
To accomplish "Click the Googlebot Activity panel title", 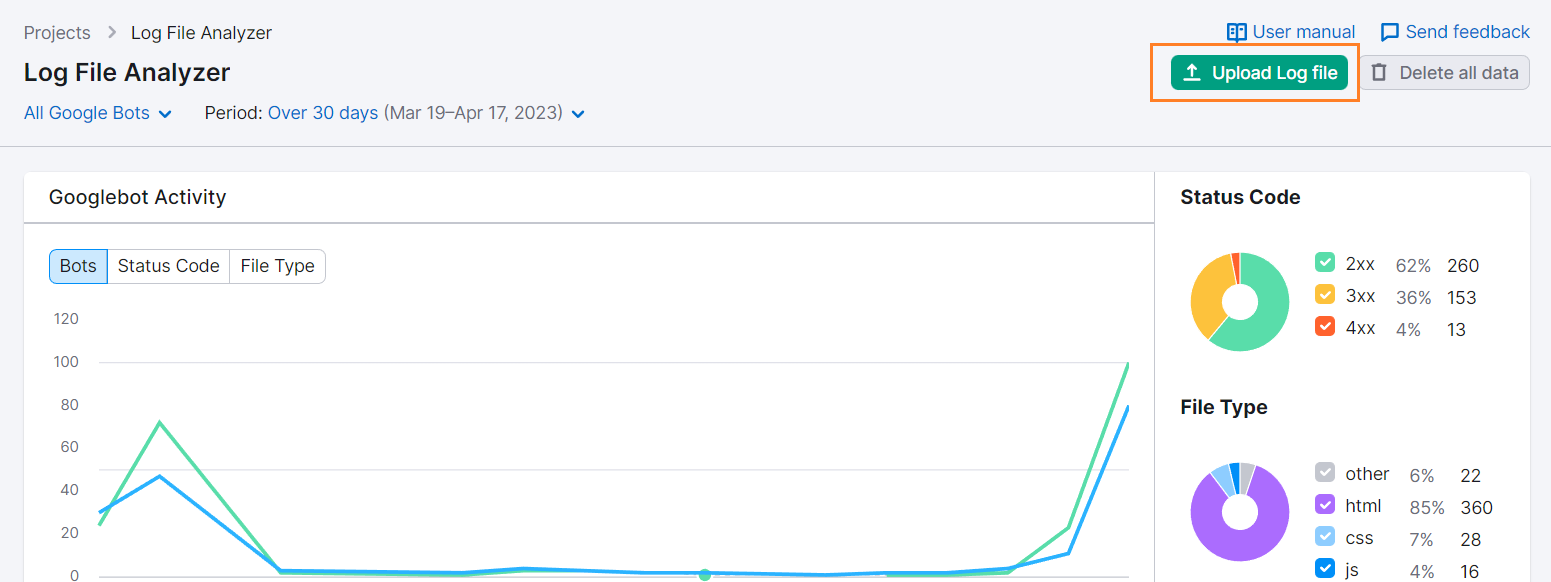I will pos(137,197).
